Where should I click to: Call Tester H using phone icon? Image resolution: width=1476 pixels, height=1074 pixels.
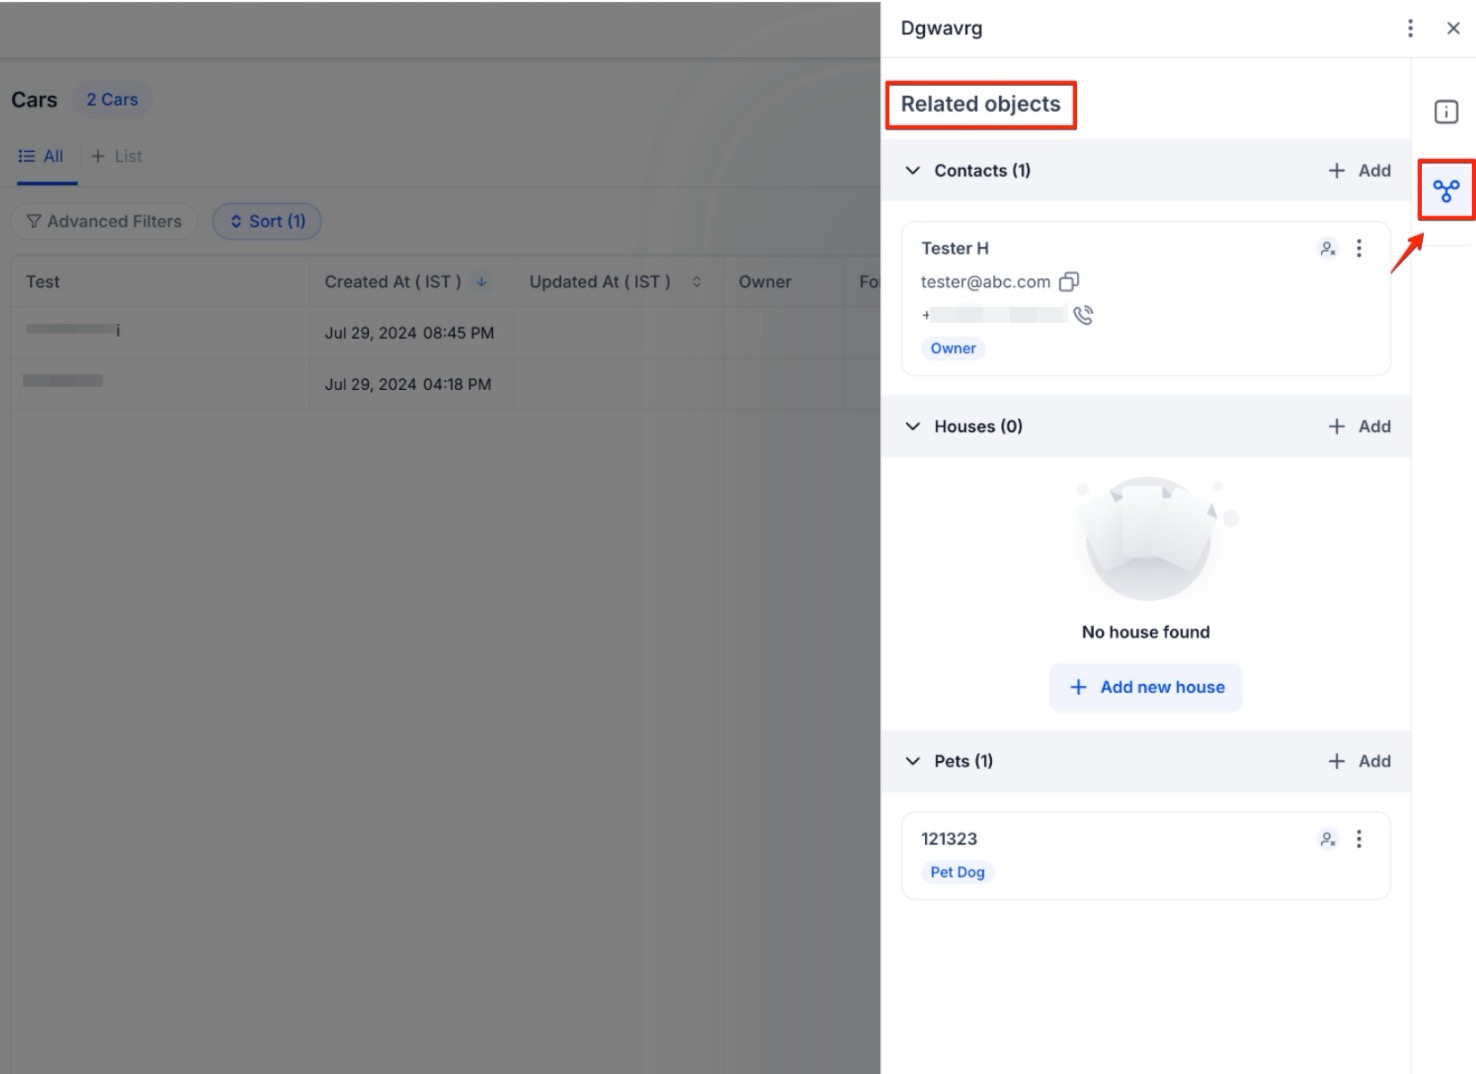[1083, 315]
